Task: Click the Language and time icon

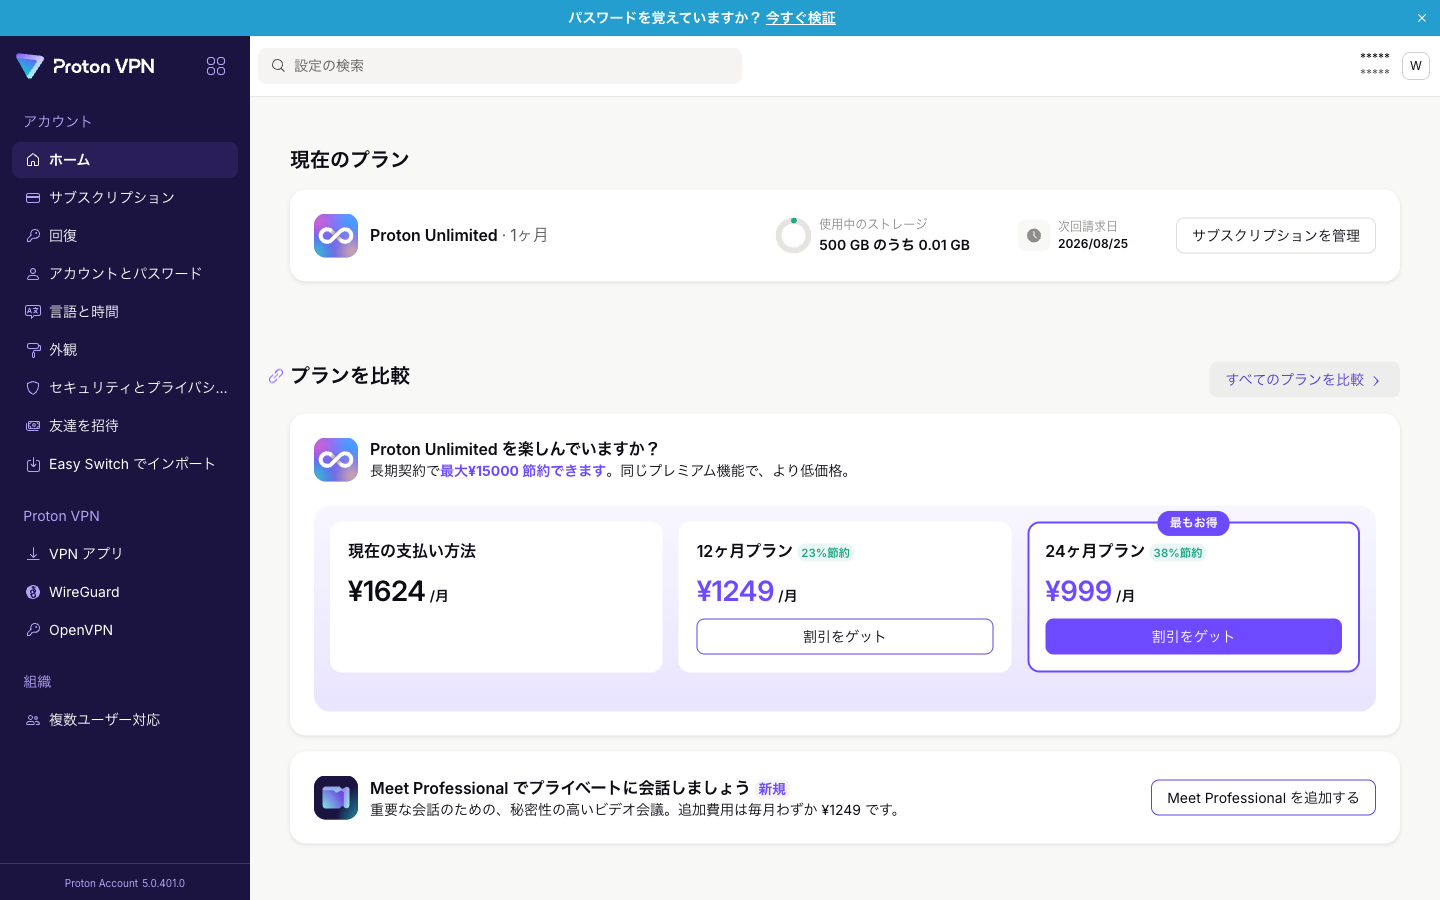Action: (x=33, y=312)
